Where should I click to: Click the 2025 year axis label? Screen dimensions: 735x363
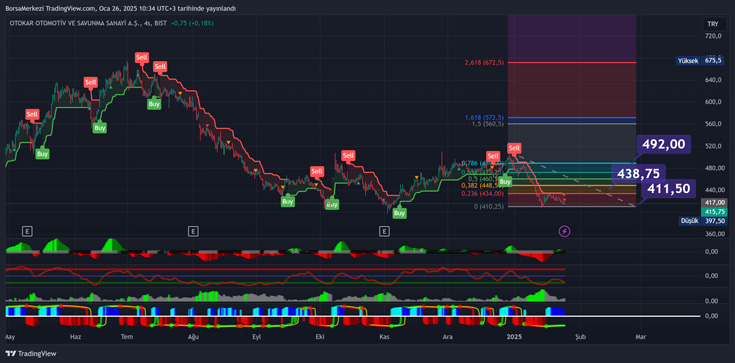pyautogui.click(x=515, y=337)
